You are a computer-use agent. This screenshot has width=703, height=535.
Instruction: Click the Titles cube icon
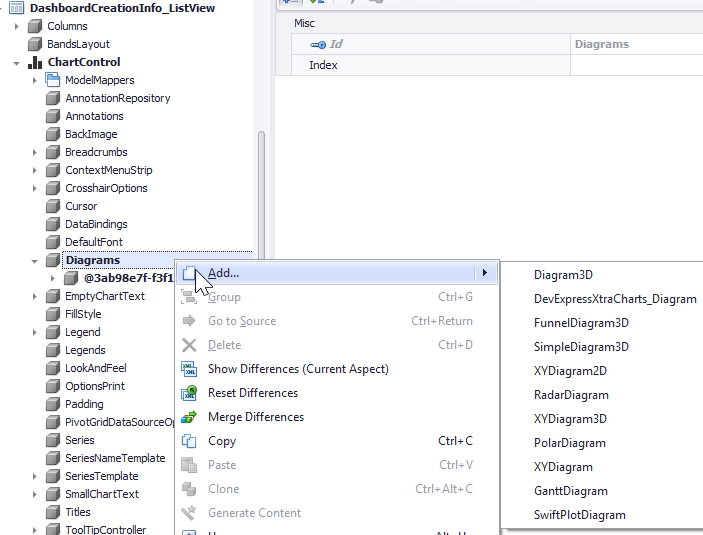52,512
